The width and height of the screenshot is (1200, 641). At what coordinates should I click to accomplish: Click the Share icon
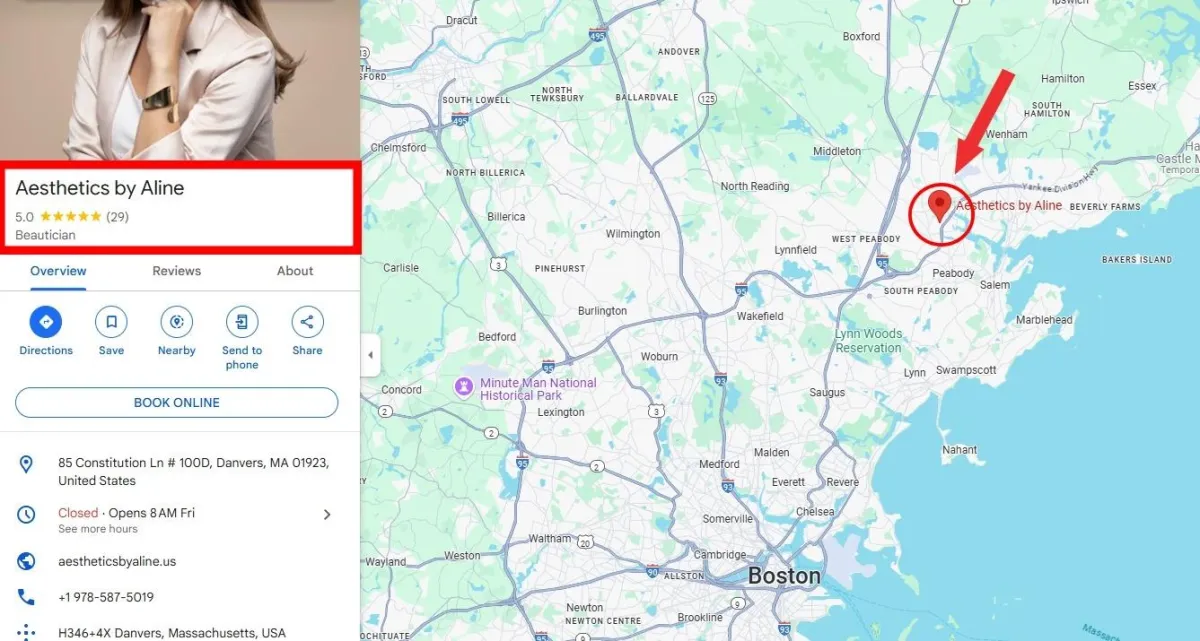(307, 322)
